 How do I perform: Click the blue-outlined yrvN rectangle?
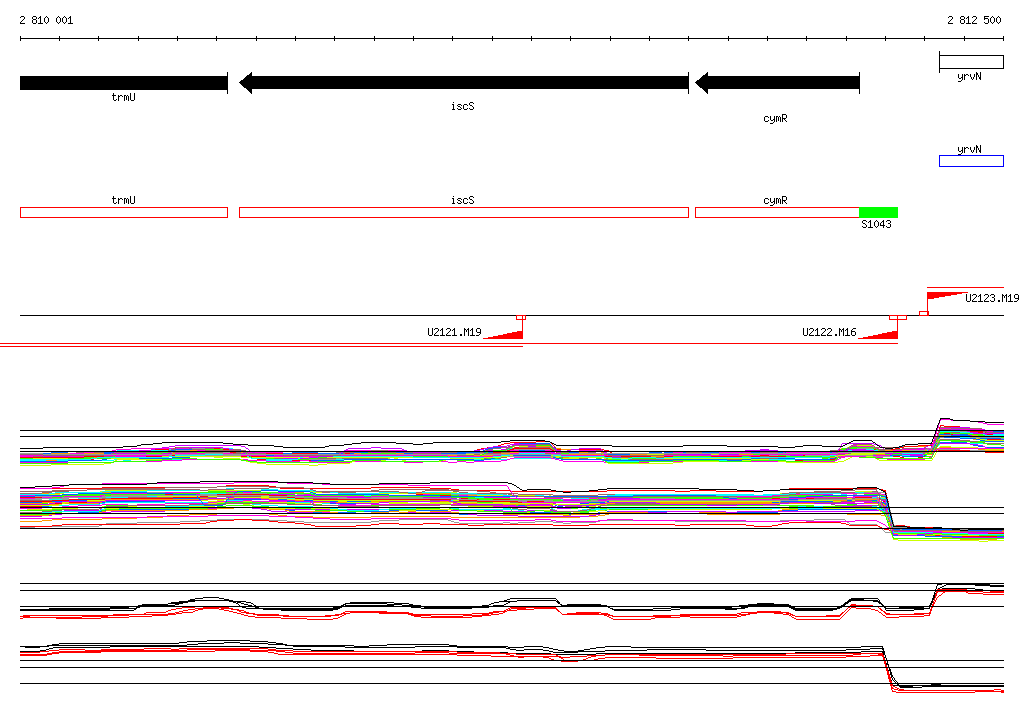coord(971,161)
